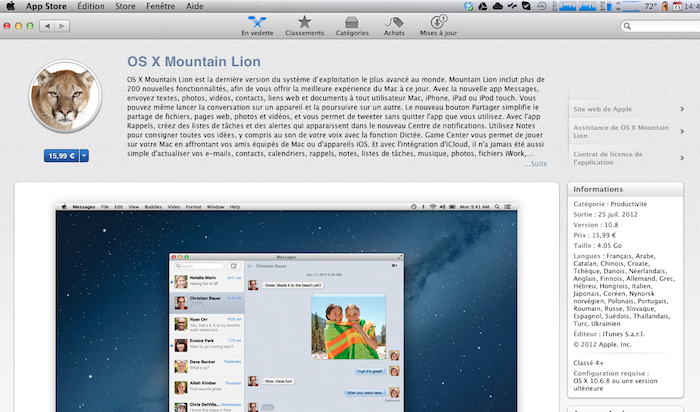Open the Aide menu
The width and height of the screenshot is (700, 412).
(195, 6)
